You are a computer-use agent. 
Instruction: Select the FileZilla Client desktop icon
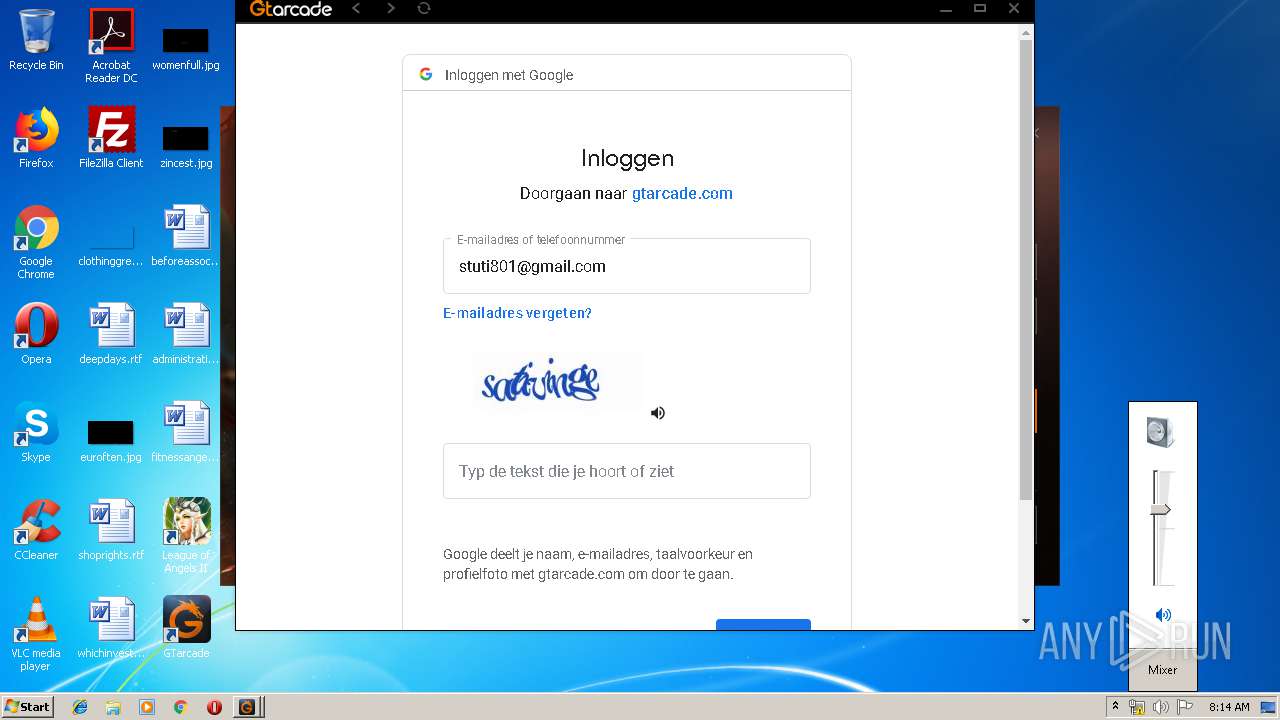111,138
